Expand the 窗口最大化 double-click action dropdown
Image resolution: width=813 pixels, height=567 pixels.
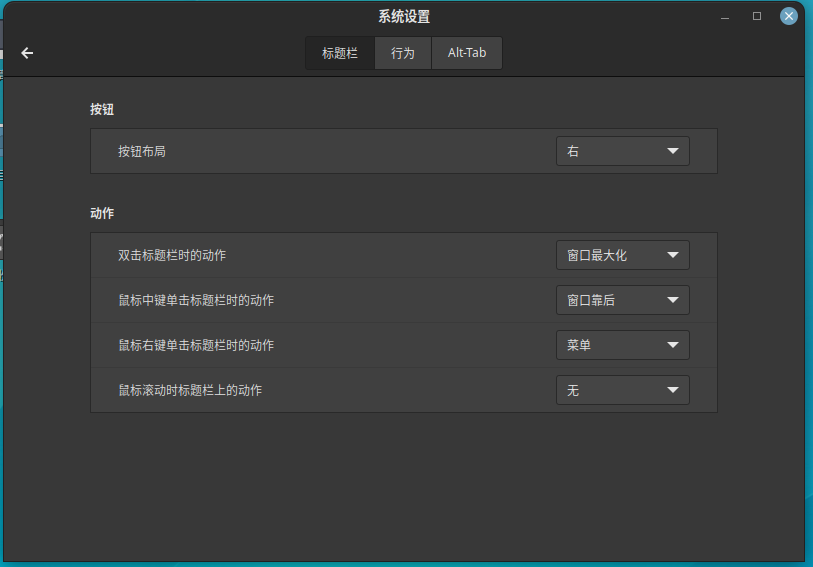coord(622,255)
